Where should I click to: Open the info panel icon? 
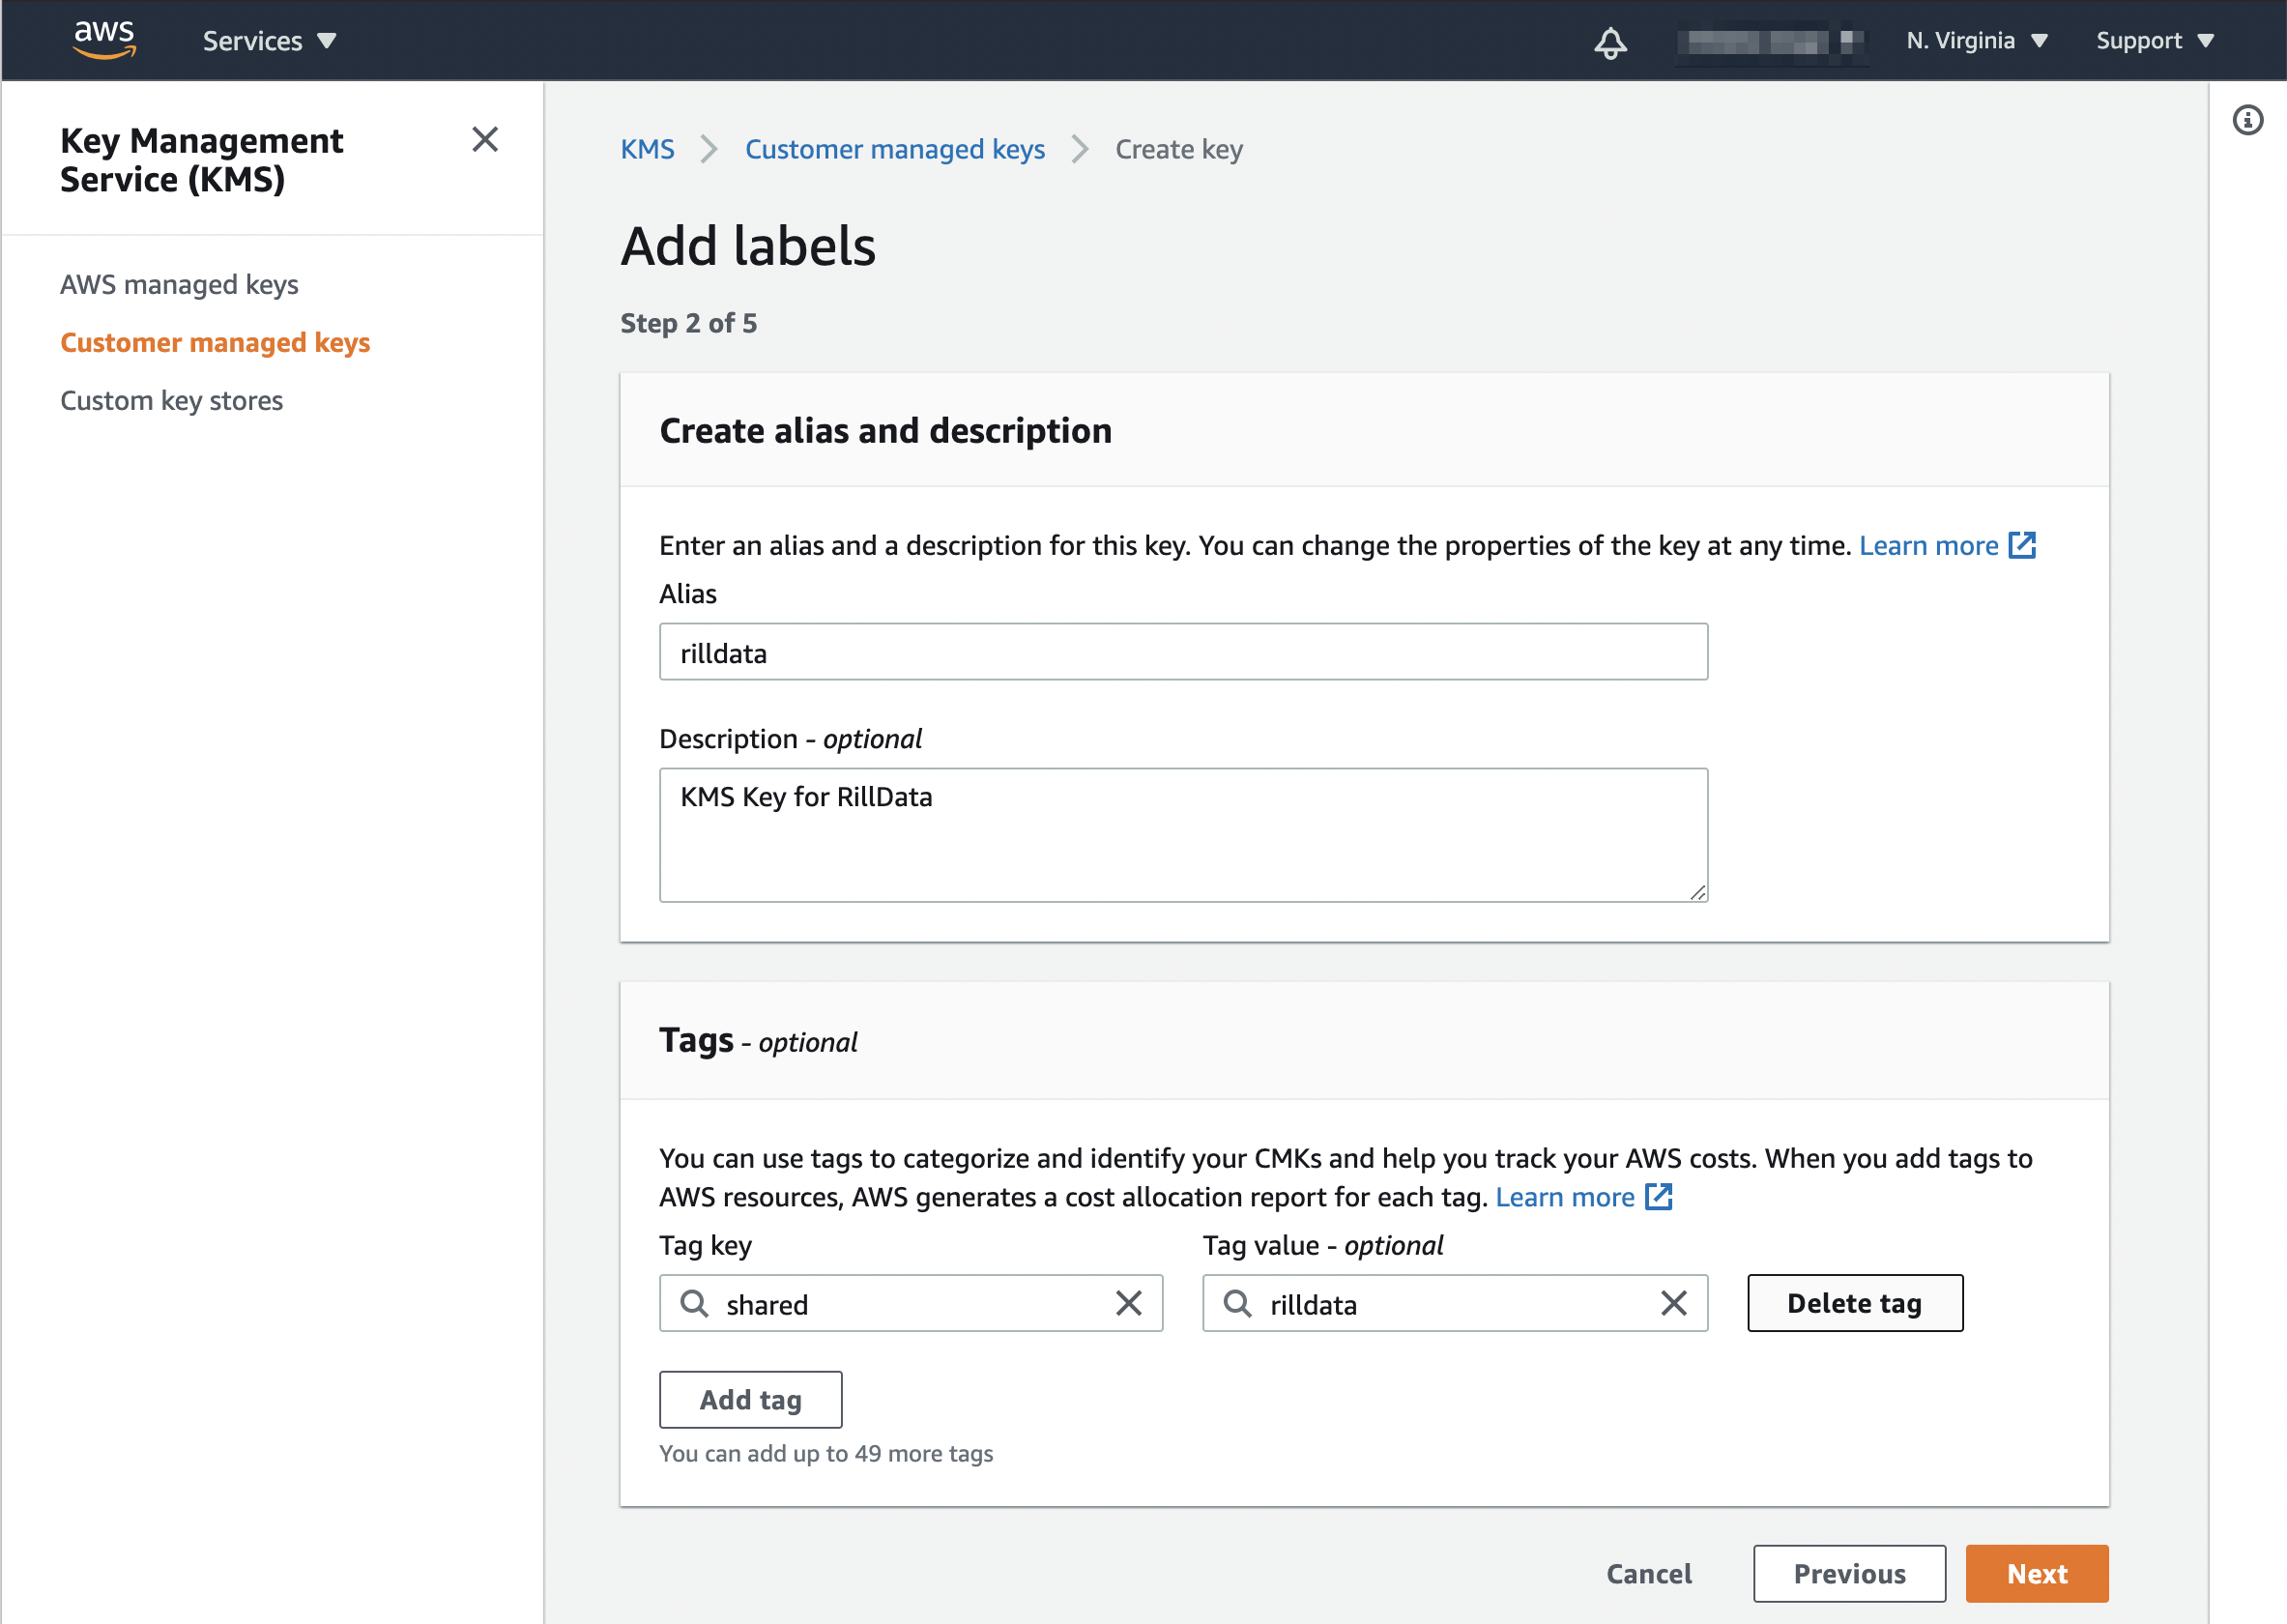point(2247,121)
